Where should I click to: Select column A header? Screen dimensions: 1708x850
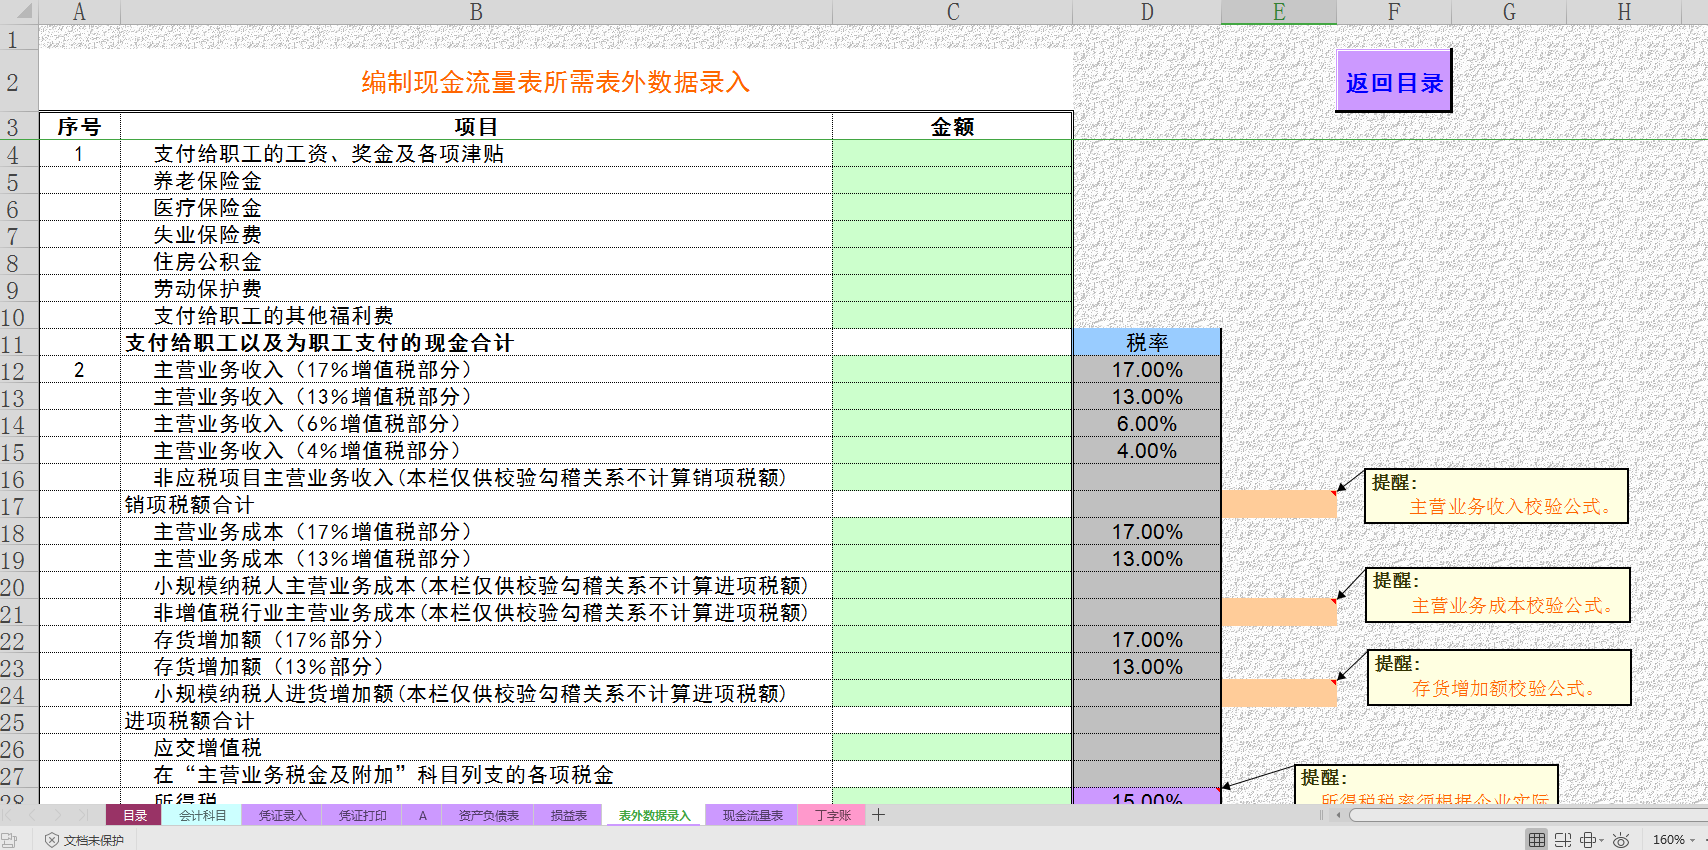point(79,12)
